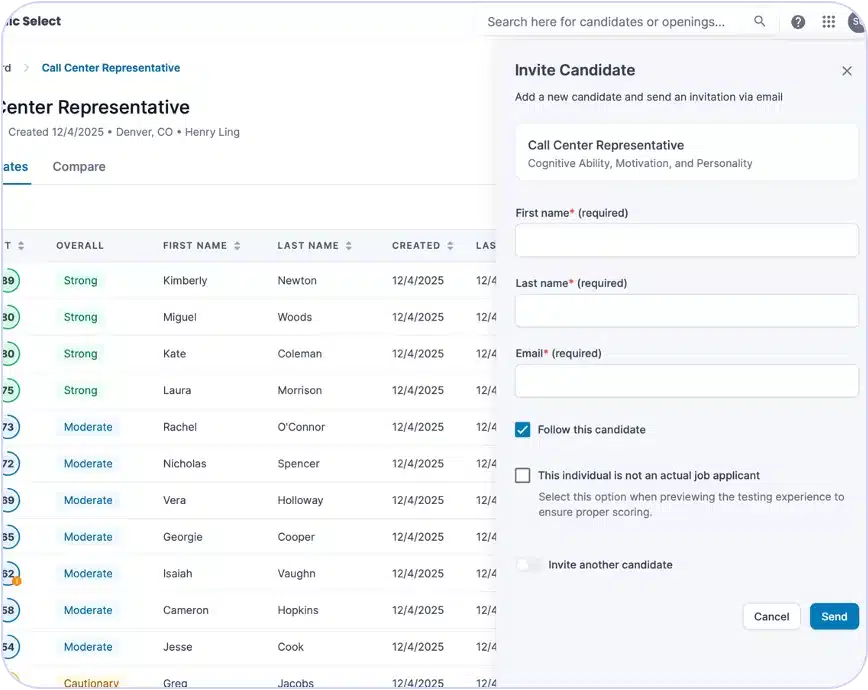Viewport: 868px width, 690px height.
Task: Select first name Nicholas
Action: tap(184, 464)
